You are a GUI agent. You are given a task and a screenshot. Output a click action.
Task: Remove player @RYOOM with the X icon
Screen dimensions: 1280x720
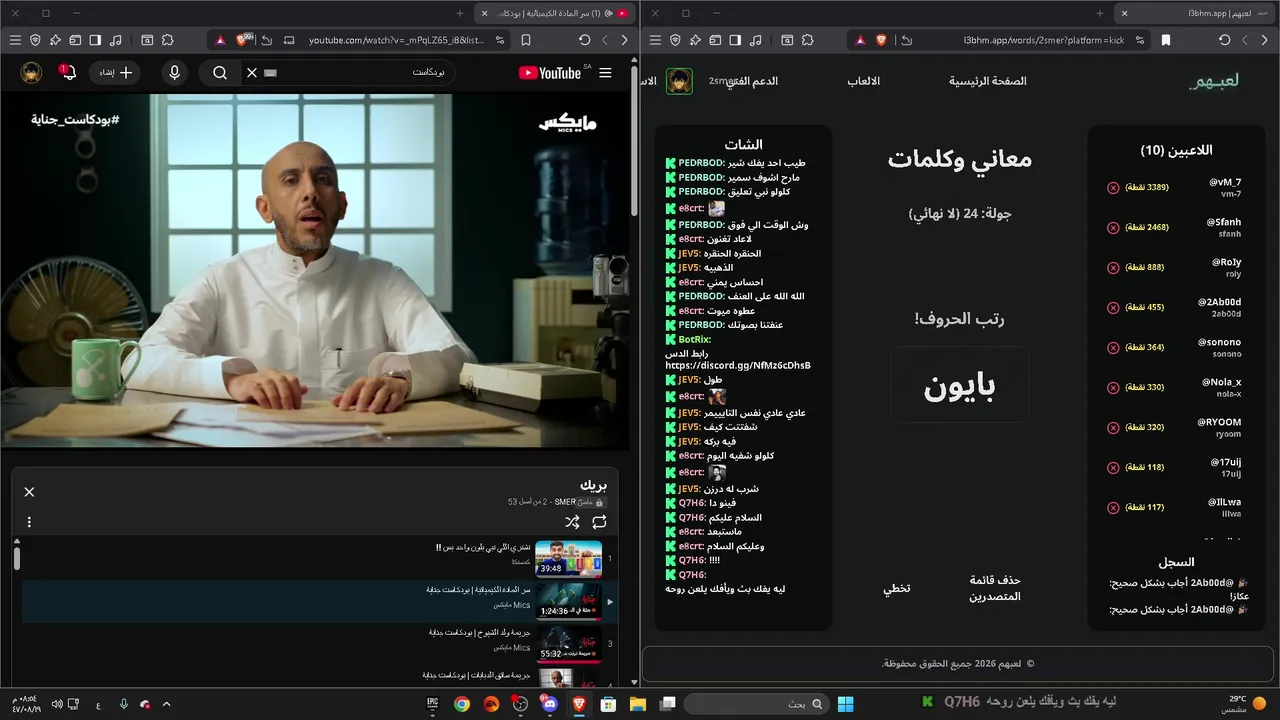(x=1113, y=427)
